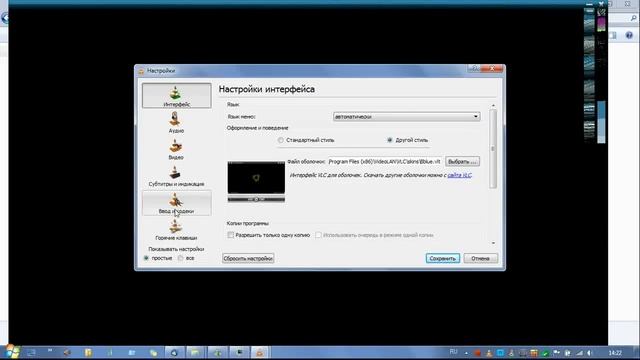Click the Выбрать button for skin file
The height and width of the screenshot is (360, 640).
tap(462, 162)
